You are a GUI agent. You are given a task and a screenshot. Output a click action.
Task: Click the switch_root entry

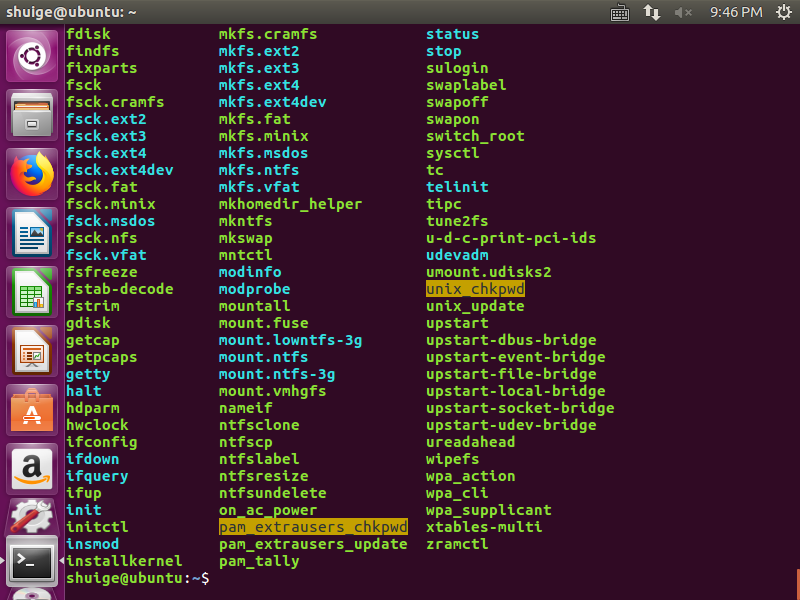pos(476,136)
